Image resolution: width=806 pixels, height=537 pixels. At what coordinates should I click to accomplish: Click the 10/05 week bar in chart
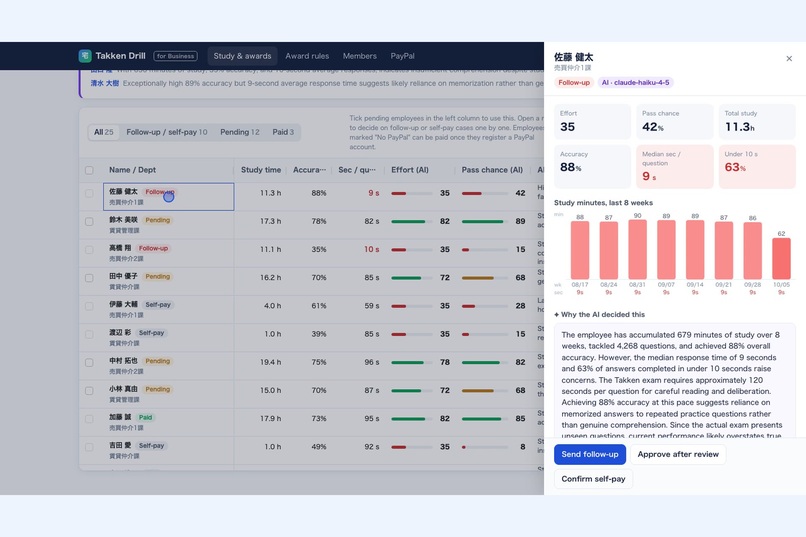pos(781,258)
